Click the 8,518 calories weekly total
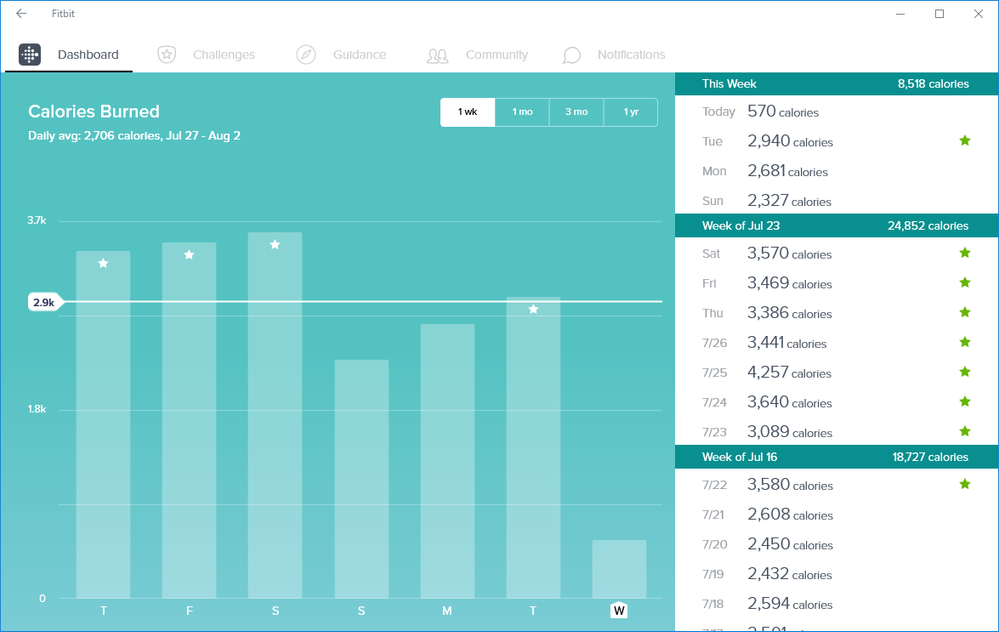The width and height of the screenshot is (999, 632). [933, 84]
